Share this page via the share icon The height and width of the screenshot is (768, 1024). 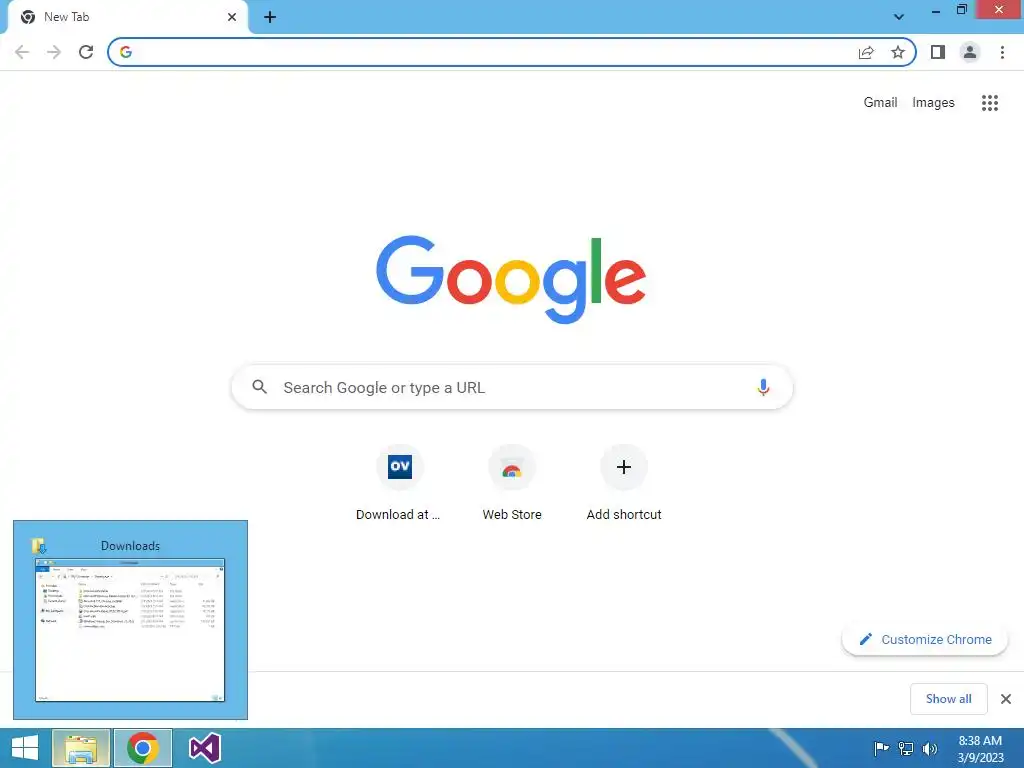tap(866, 52)
